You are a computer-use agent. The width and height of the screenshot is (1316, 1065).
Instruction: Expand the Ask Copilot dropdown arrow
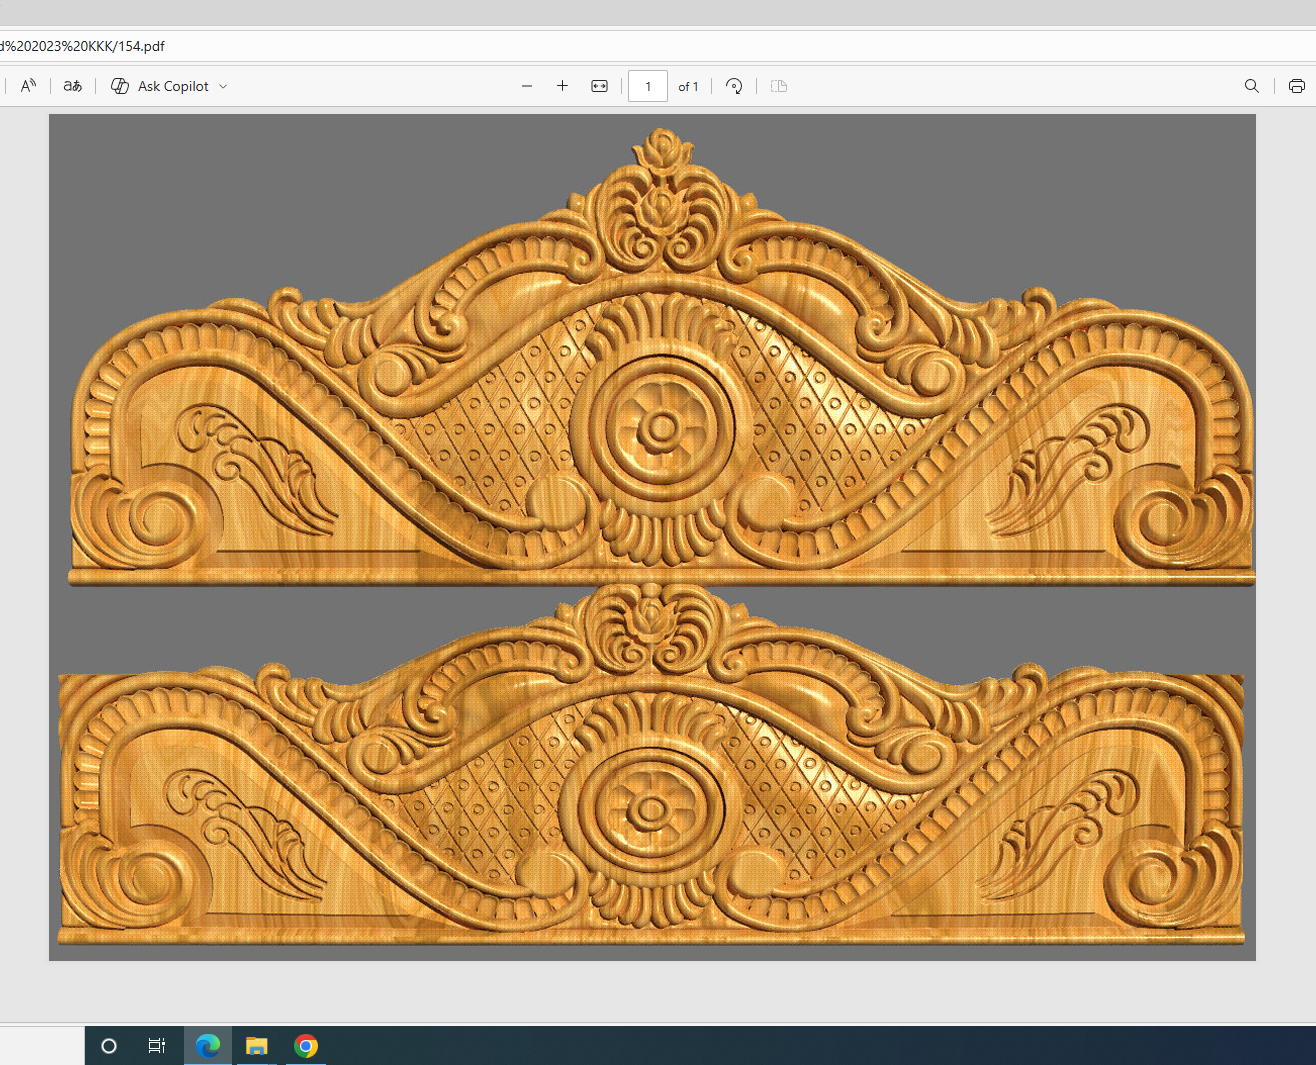223,87
